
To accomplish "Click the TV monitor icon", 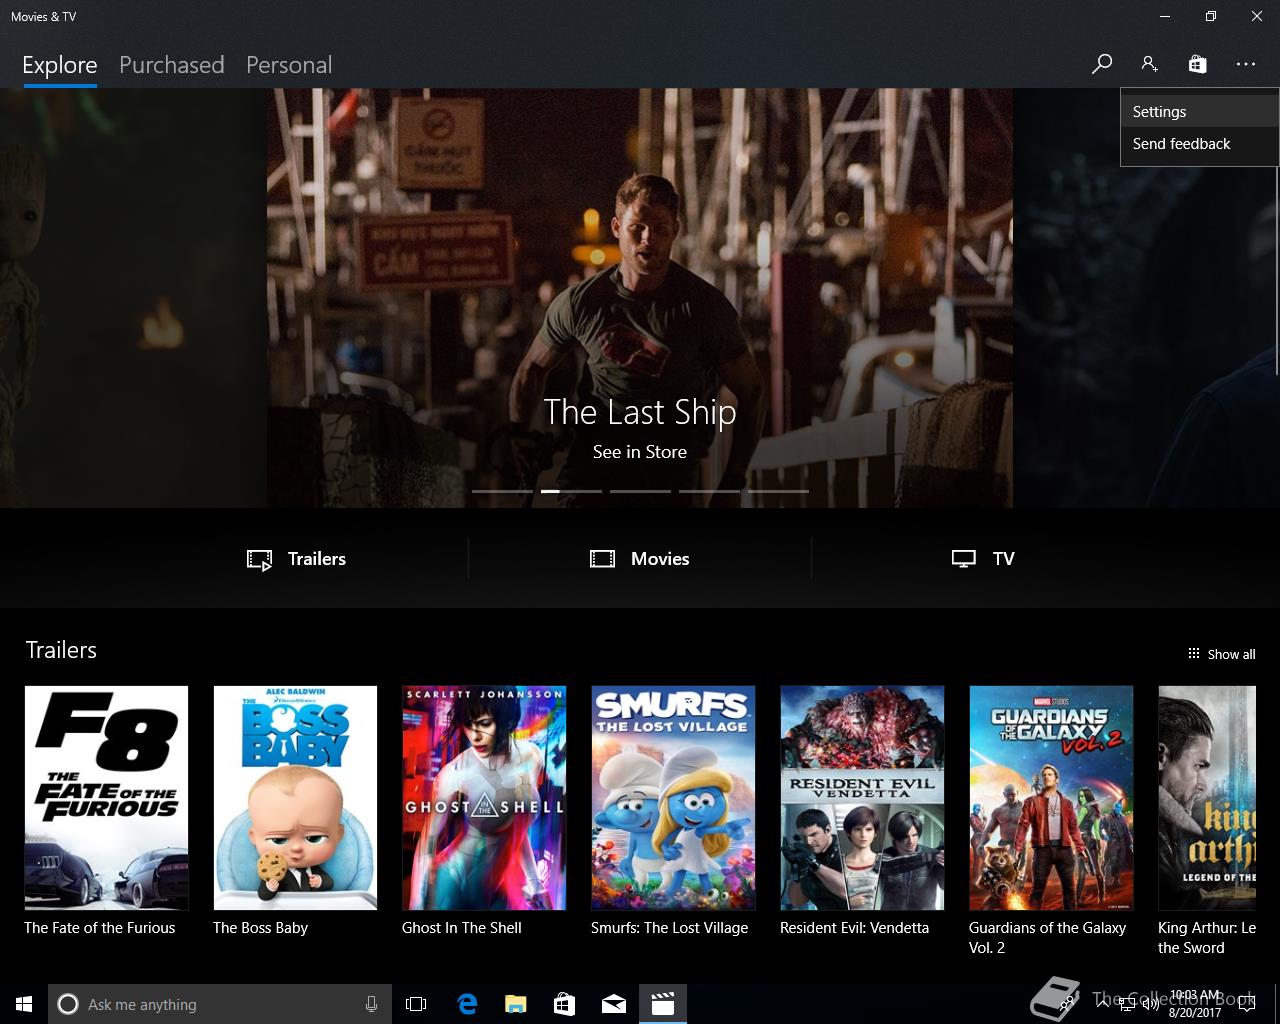I will pos(964,559).
